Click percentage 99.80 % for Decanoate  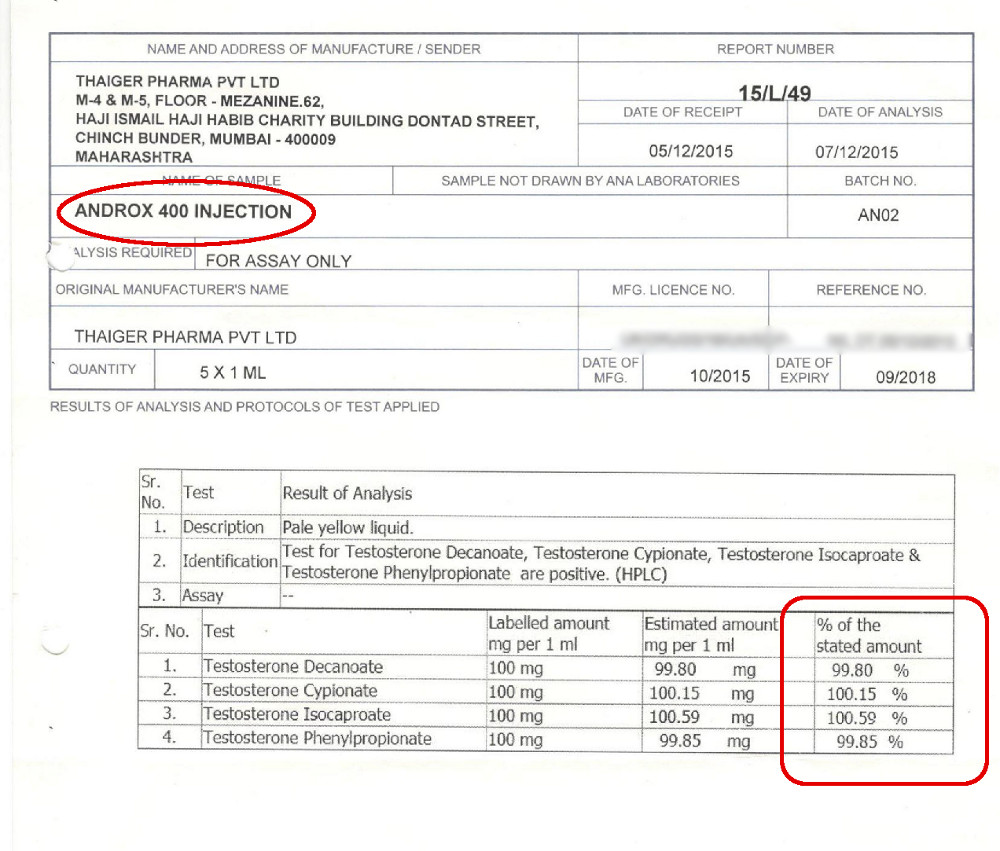[x=870, y=670]
